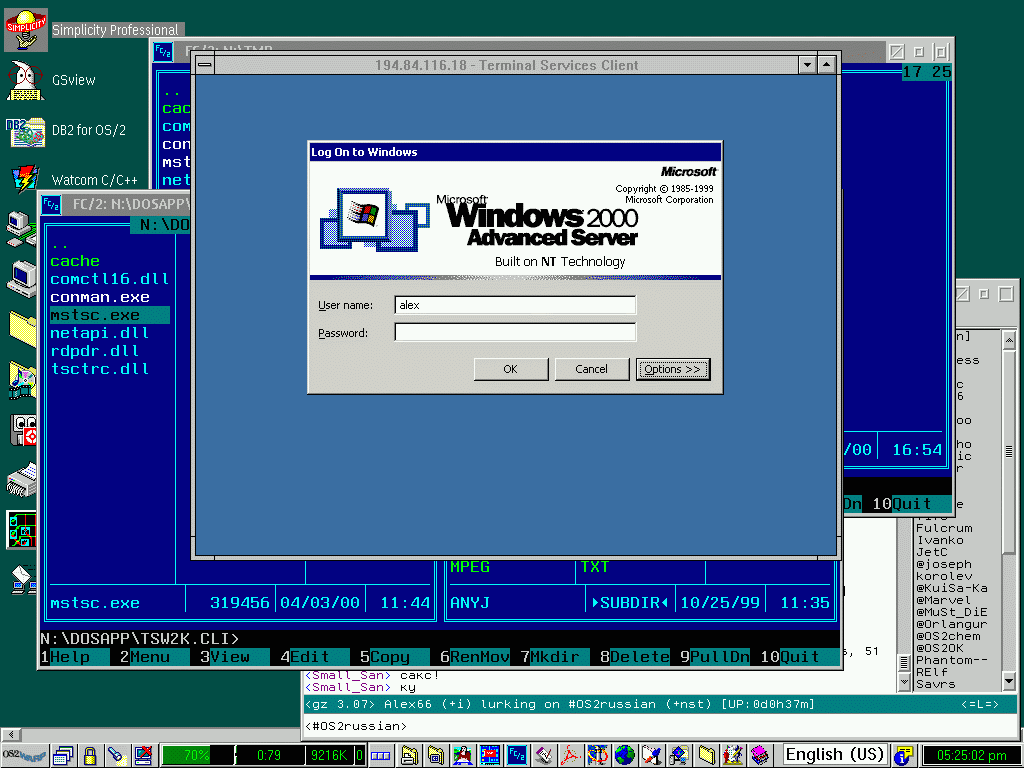Click the shutdown monitor icon in WarpCenter
Viewport: 1024px width, 768px height.
143,756
